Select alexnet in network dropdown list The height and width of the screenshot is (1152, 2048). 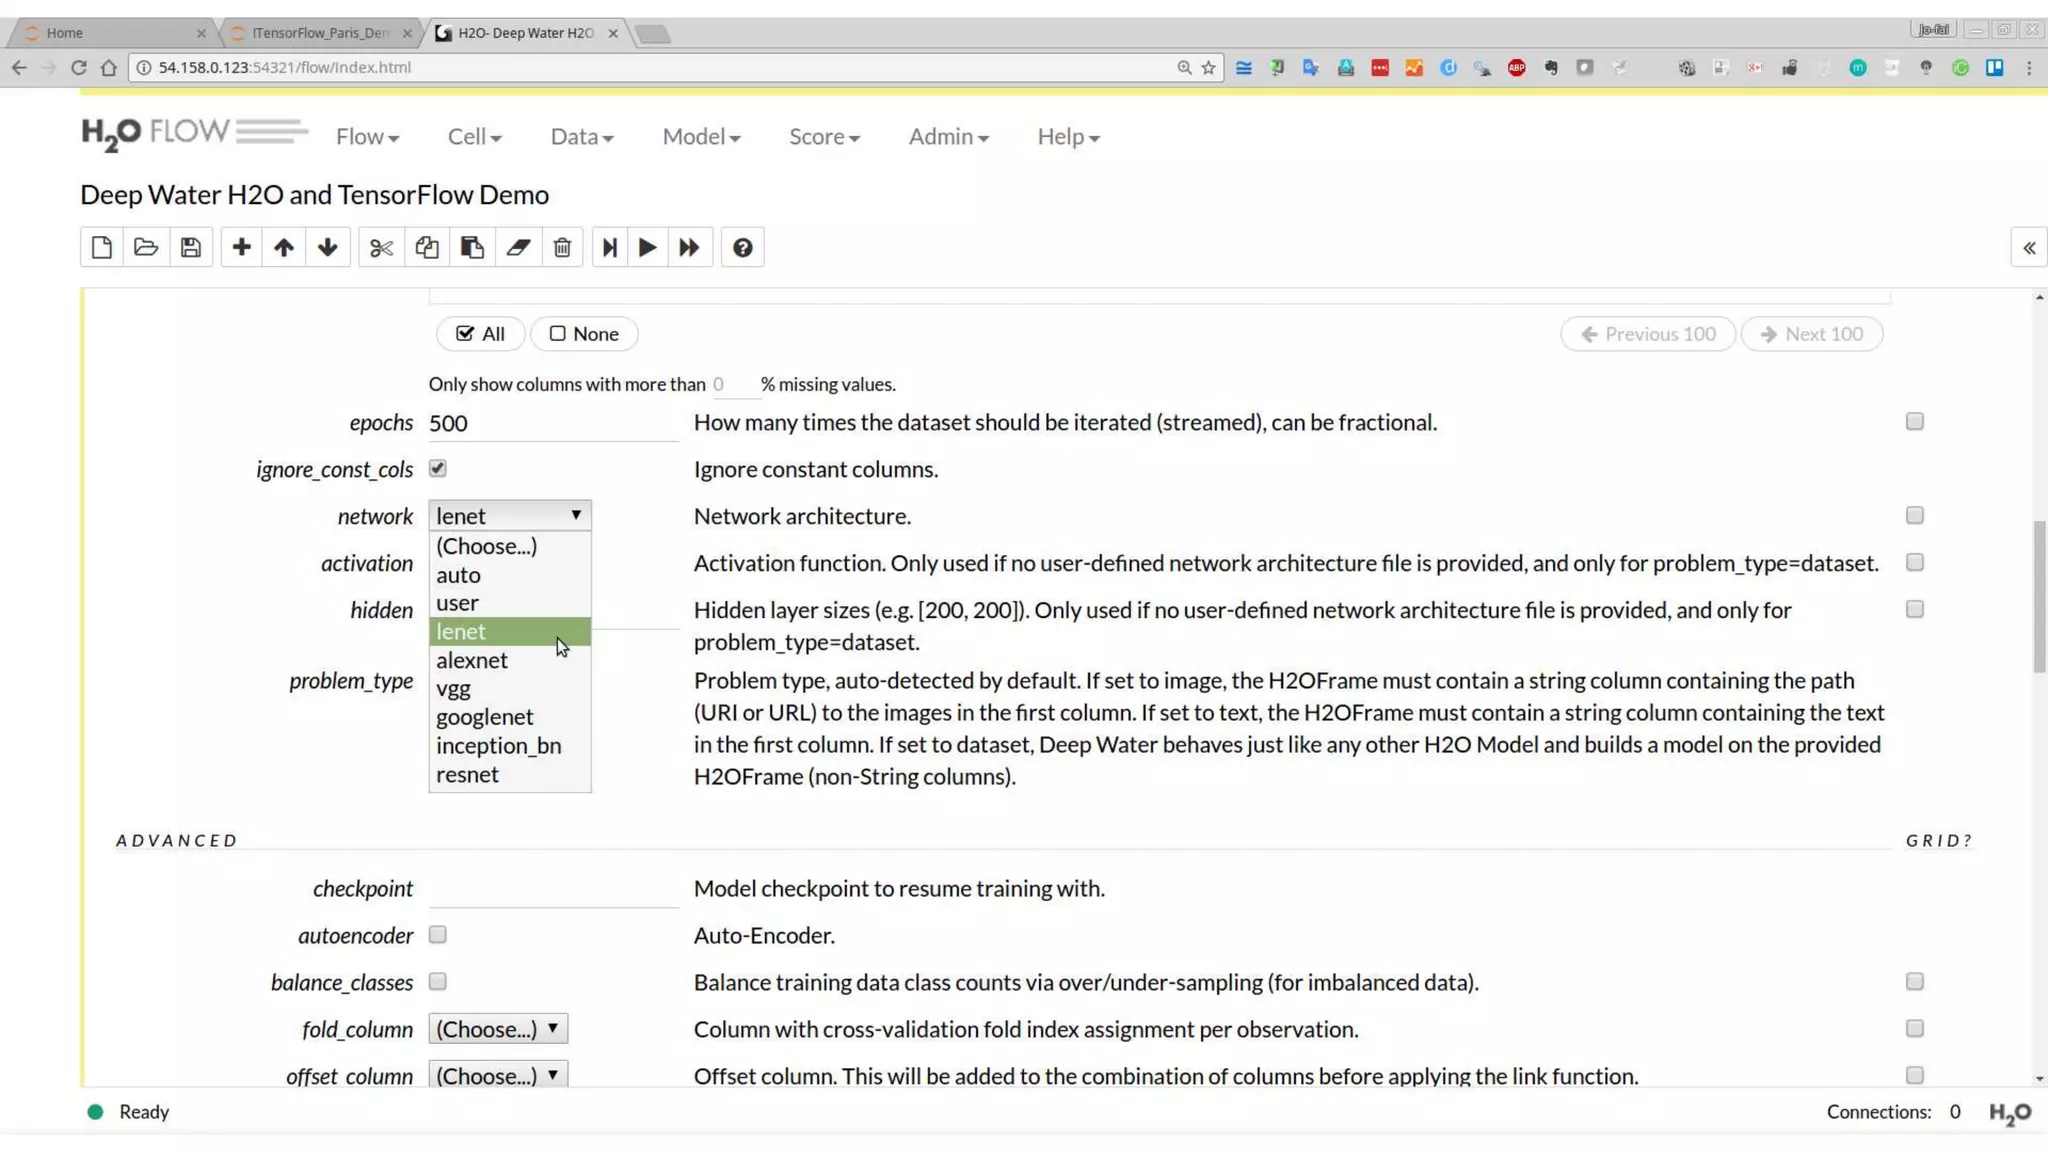click(472, 660)
